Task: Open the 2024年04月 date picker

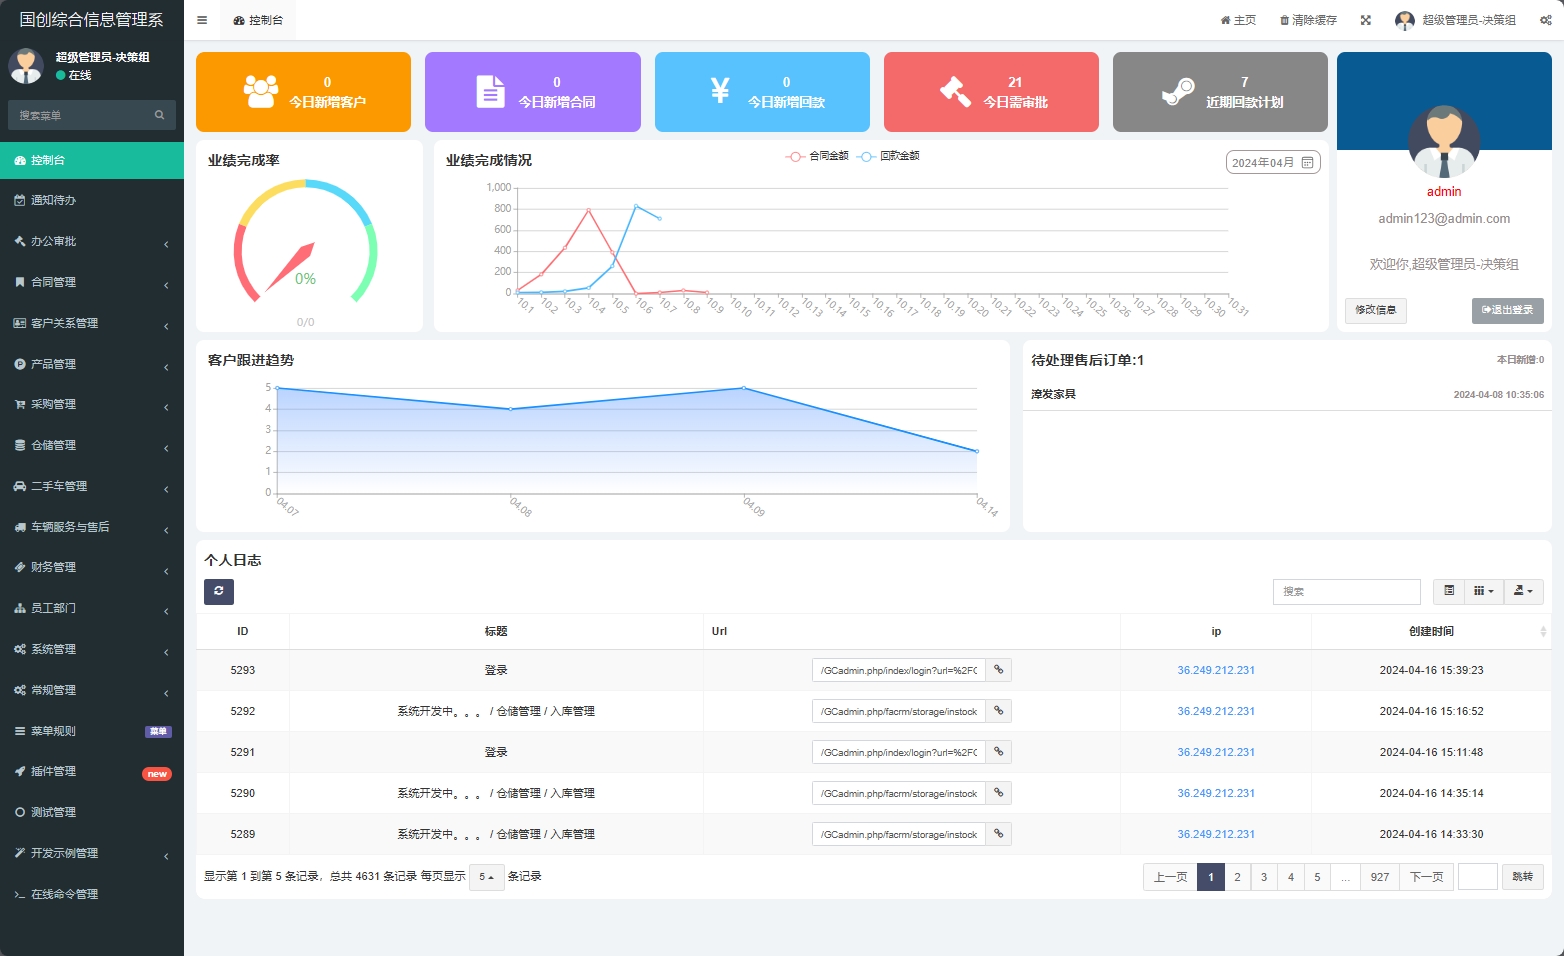Action: (x=1272, y=162)
